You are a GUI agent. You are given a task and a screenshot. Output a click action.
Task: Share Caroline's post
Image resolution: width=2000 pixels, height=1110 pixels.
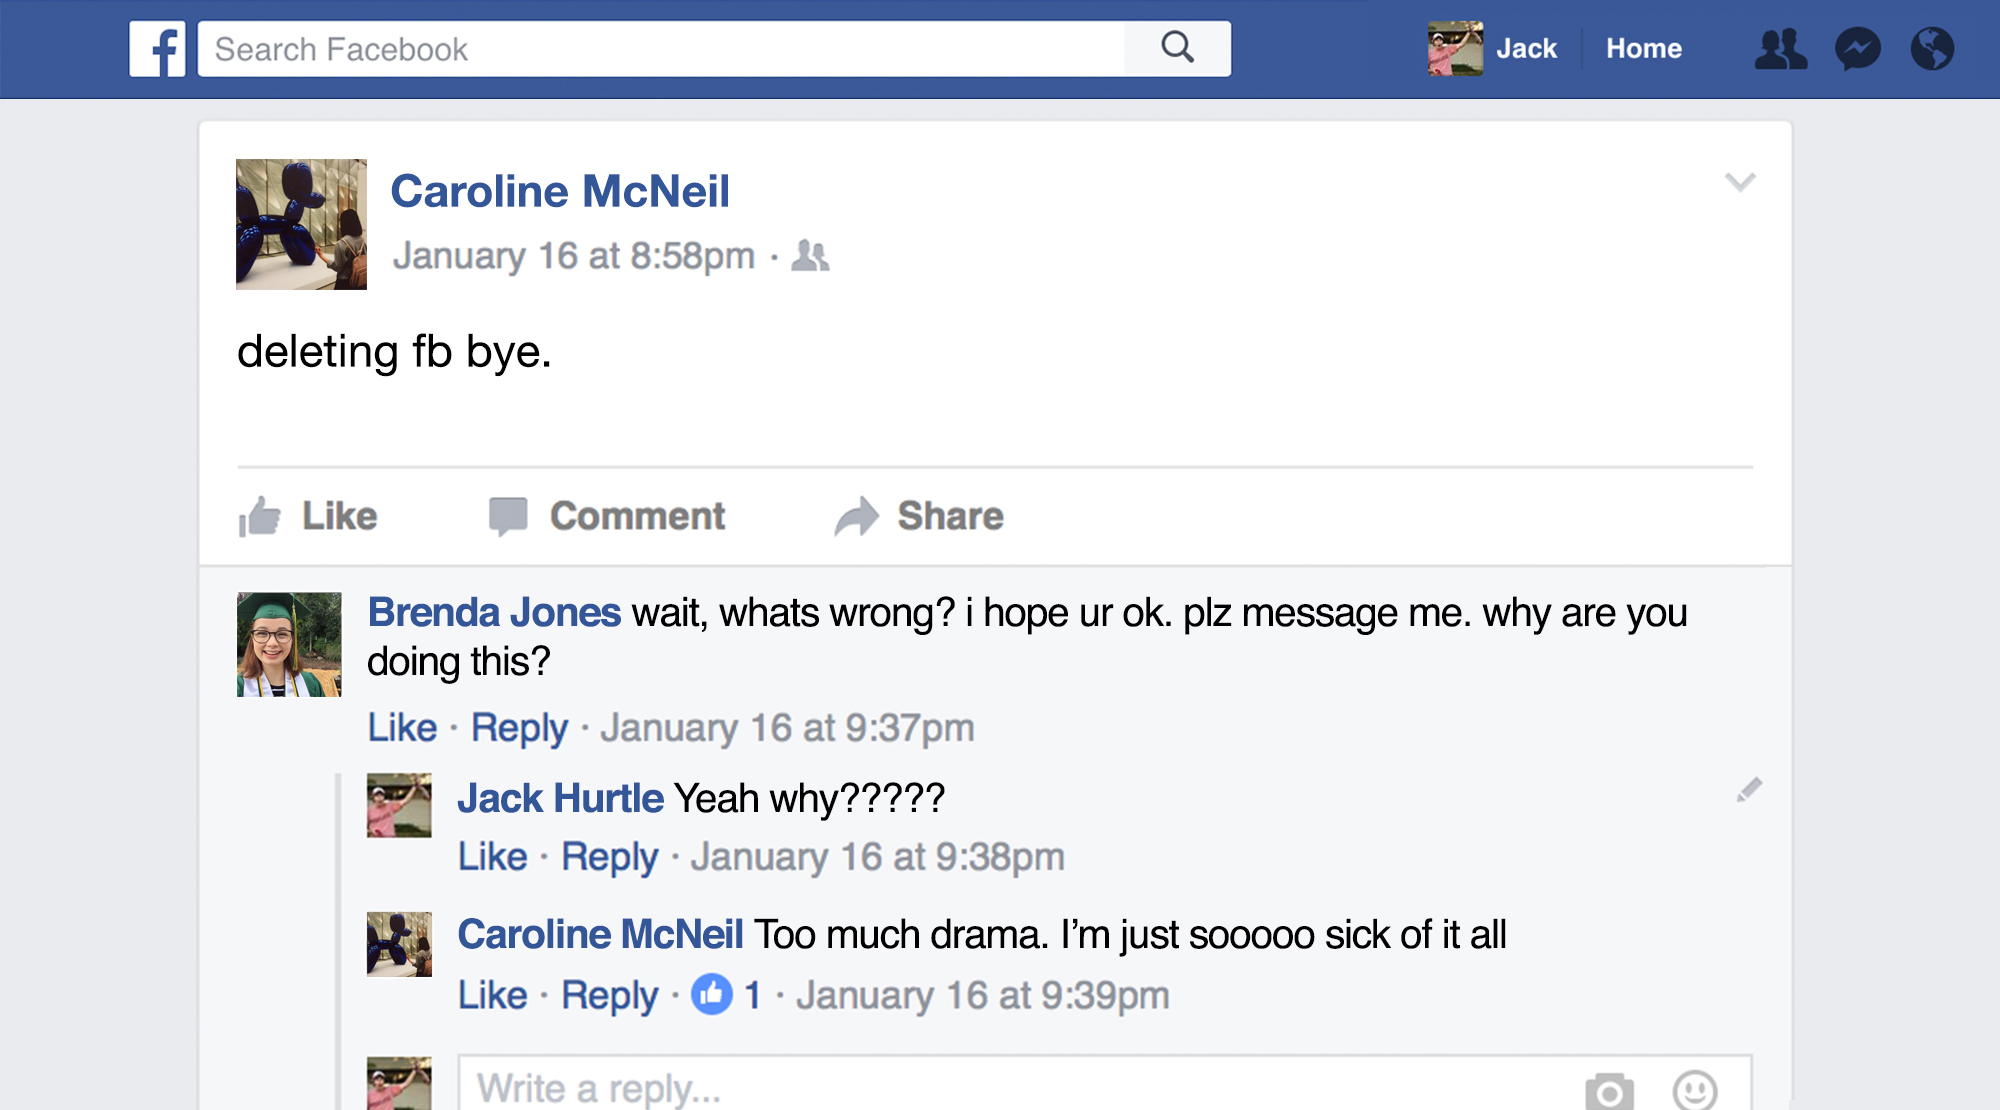coord(919,516)
